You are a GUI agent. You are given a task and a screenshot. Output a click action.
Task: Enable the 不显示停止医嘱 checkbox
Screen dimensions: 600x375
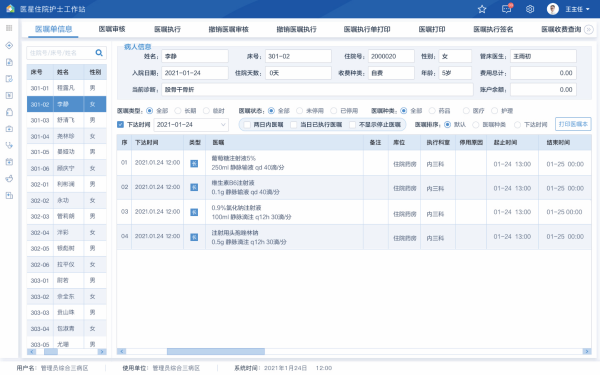tap(352, 125)
